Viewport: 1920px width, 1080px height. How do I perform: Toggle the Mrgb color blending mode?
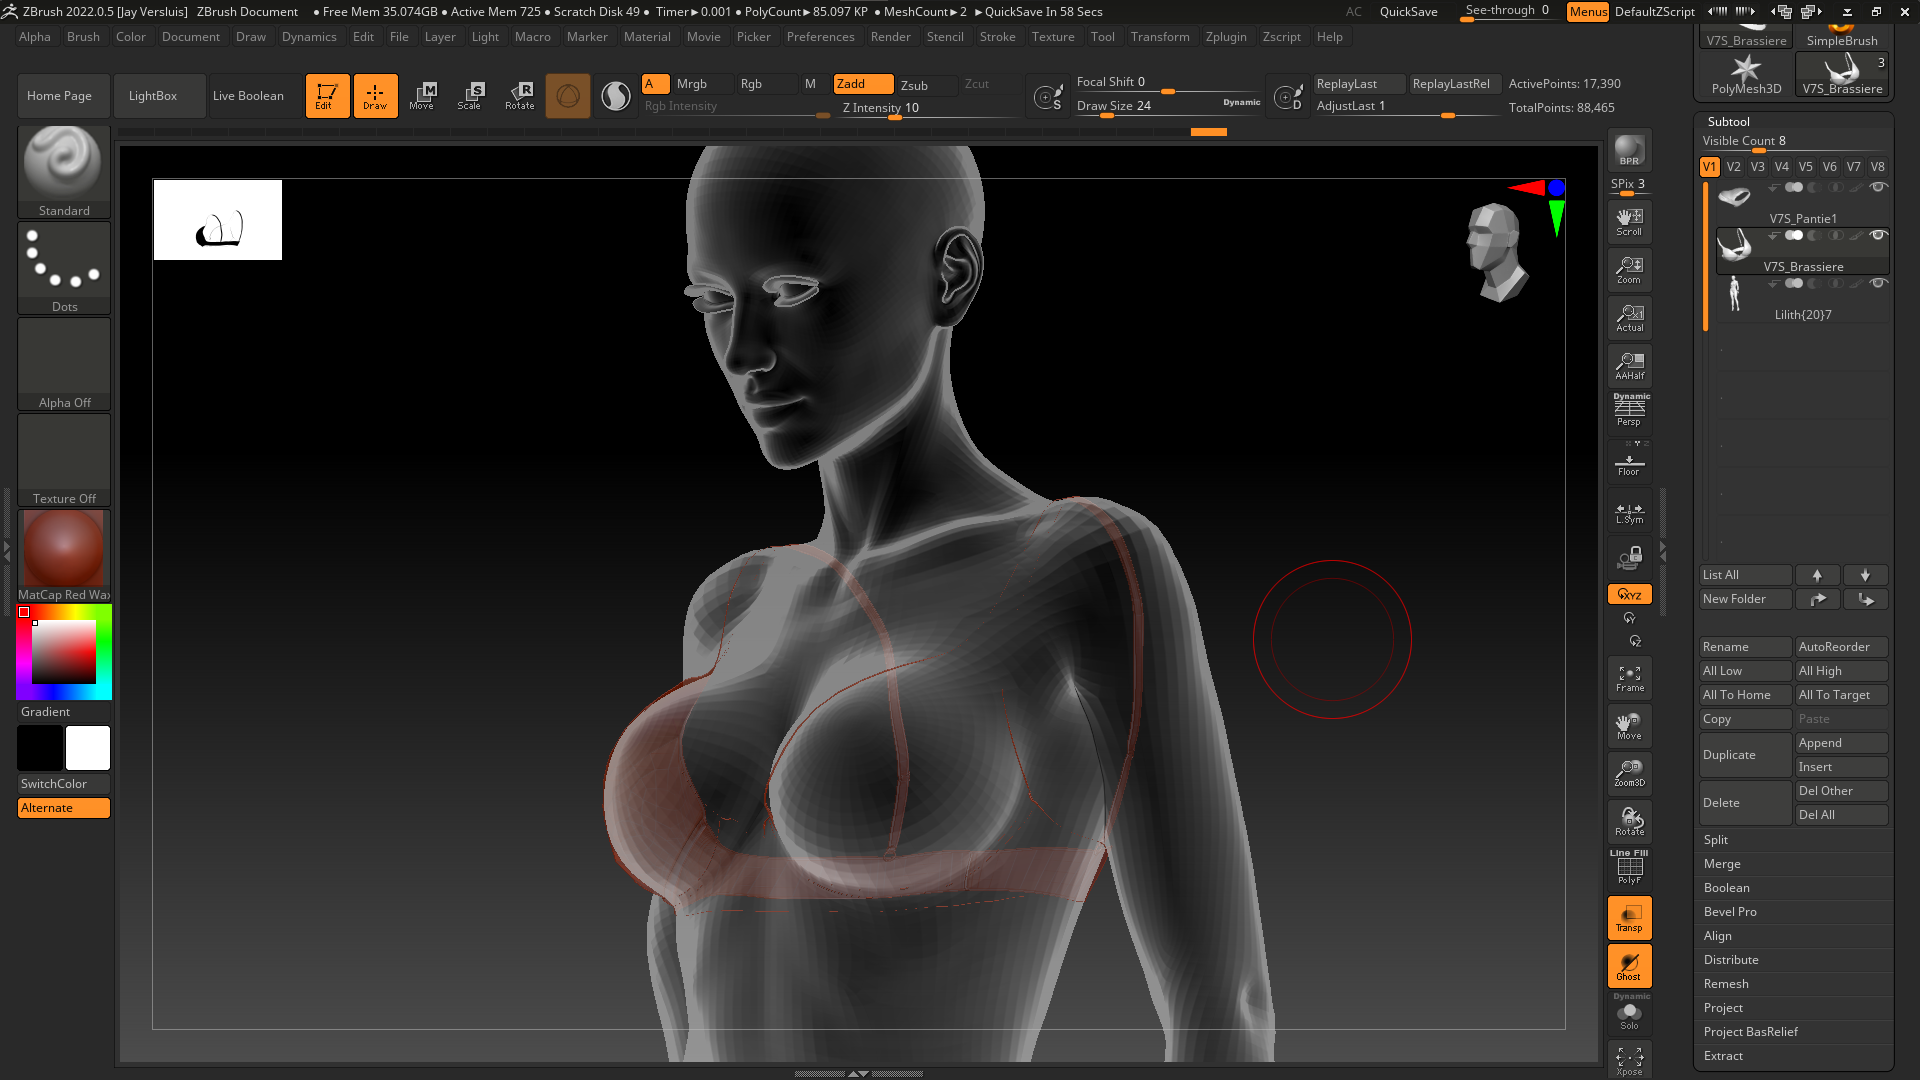click(691, 83)
